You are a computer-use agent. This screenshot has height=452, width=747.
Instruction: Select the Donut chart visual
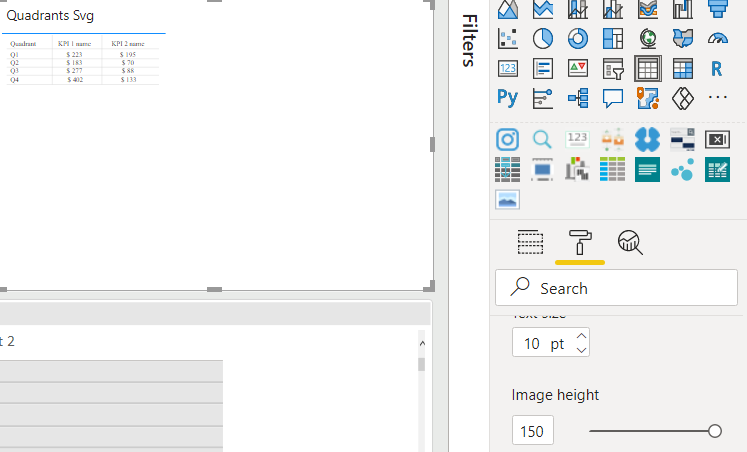pos(578,39)
